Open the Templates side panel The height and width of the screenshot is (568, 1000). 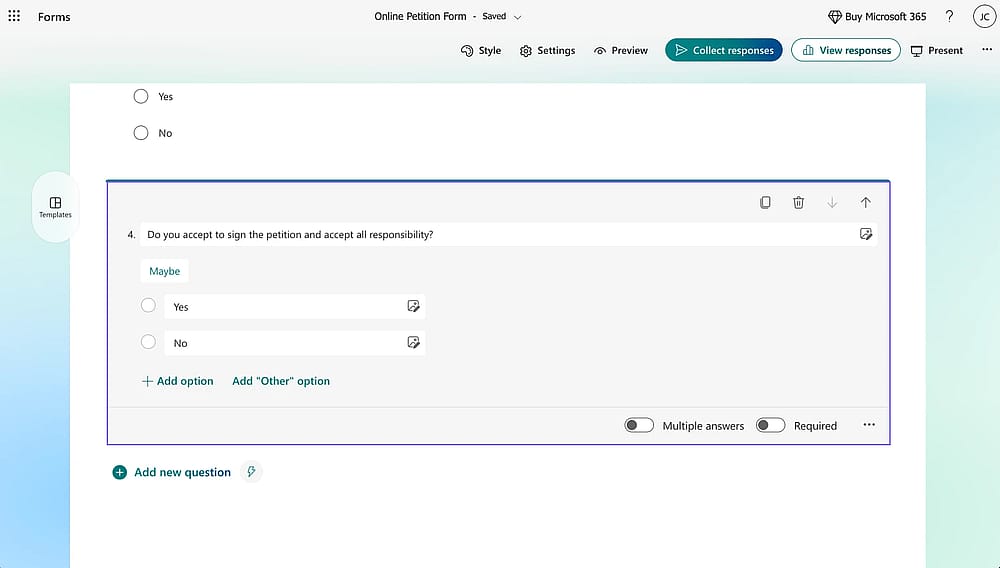pyautogui.click(x=55, y=207)
